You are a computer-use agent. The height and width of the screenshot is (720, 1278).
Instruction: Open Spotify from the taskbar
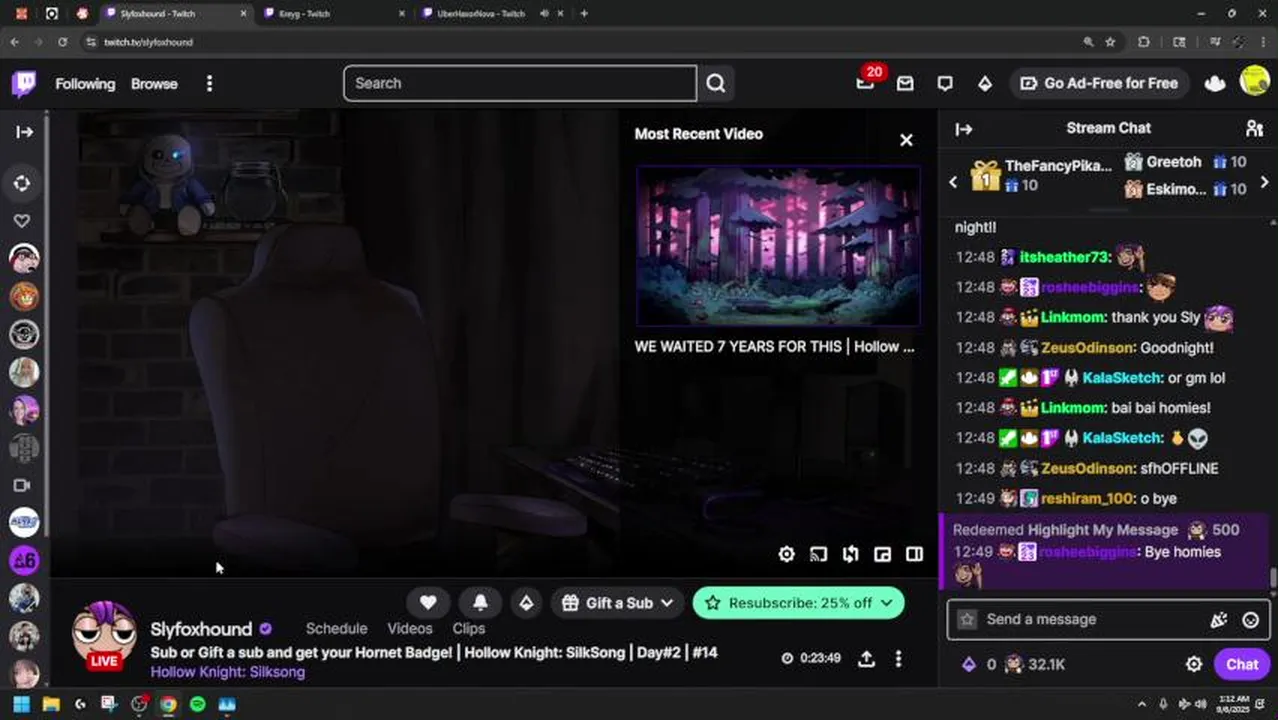[198, 704]
